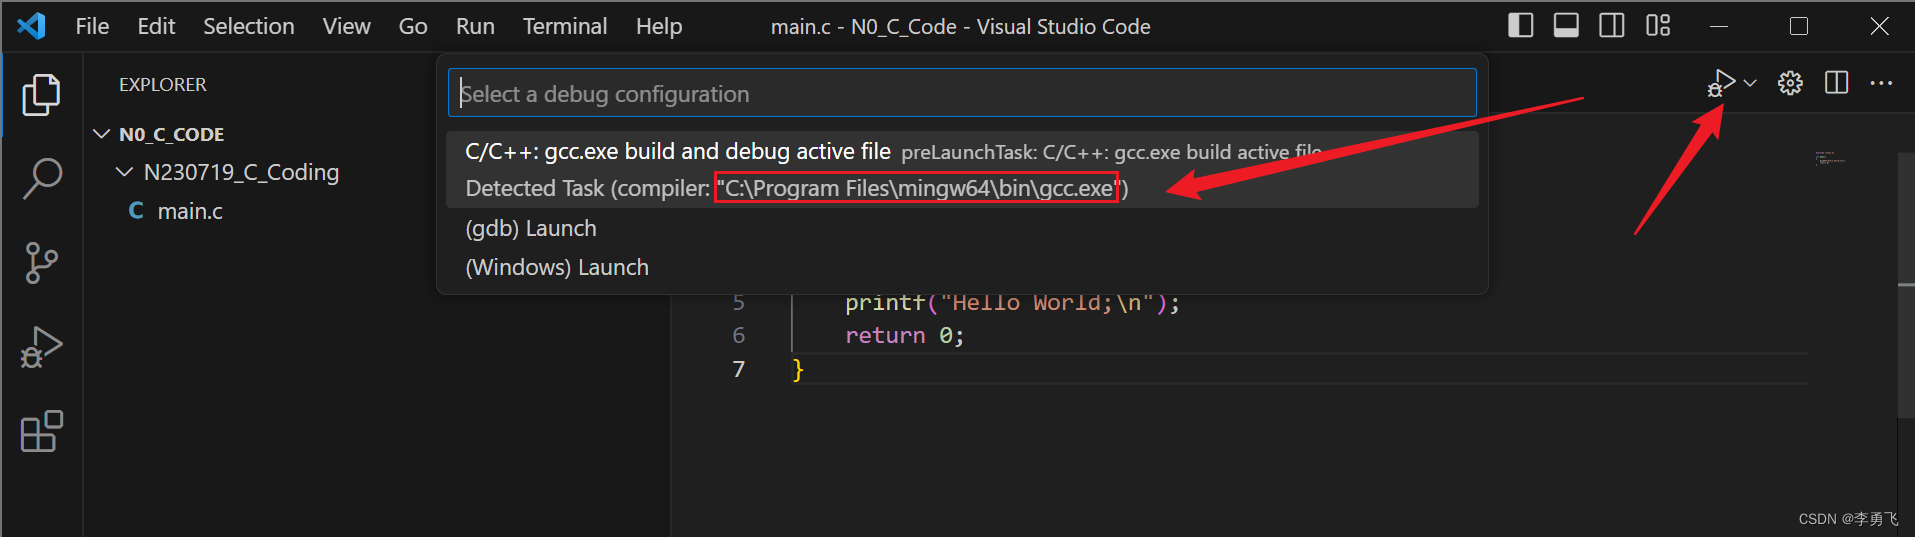Image resolution: width=1915 pixels, height=537 pixels.
Task: Open the Go menu
Action: pos(413,26)
